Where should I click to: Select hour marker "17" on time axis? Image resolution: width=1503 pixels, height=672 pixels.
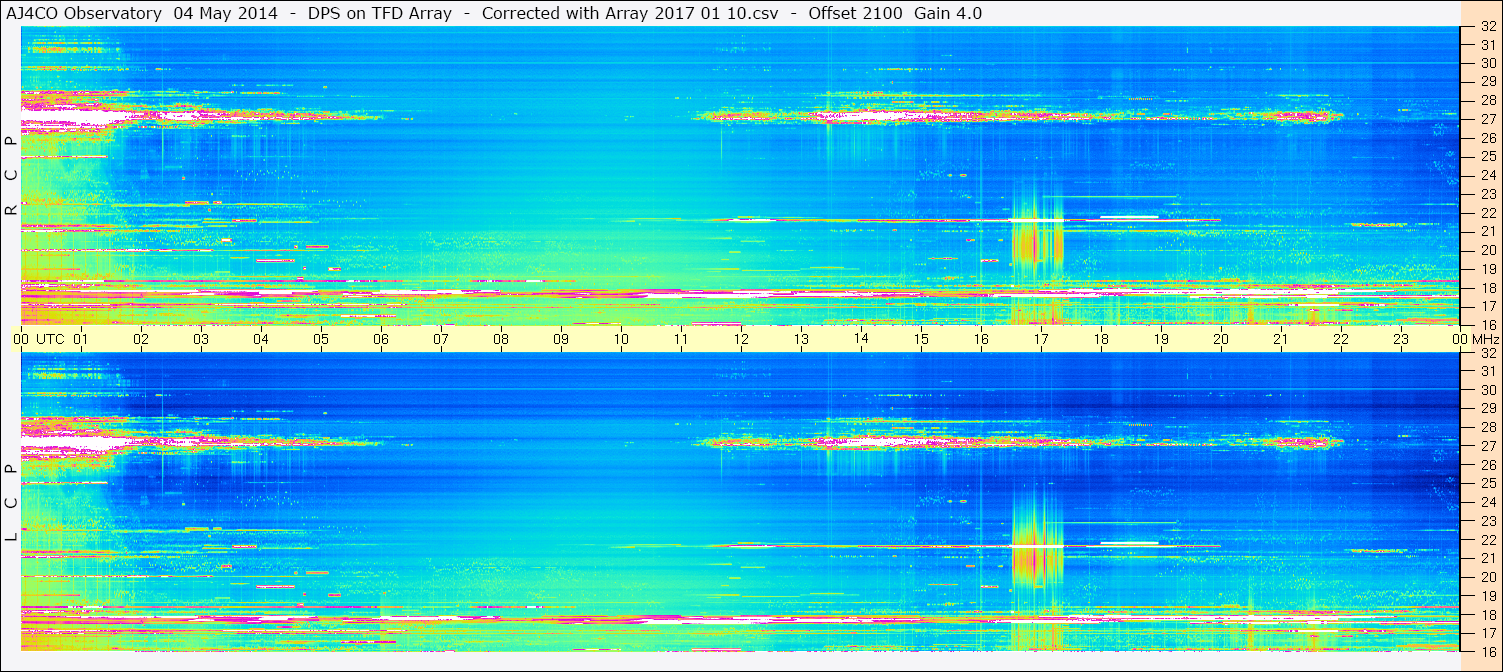(1041, 339)
